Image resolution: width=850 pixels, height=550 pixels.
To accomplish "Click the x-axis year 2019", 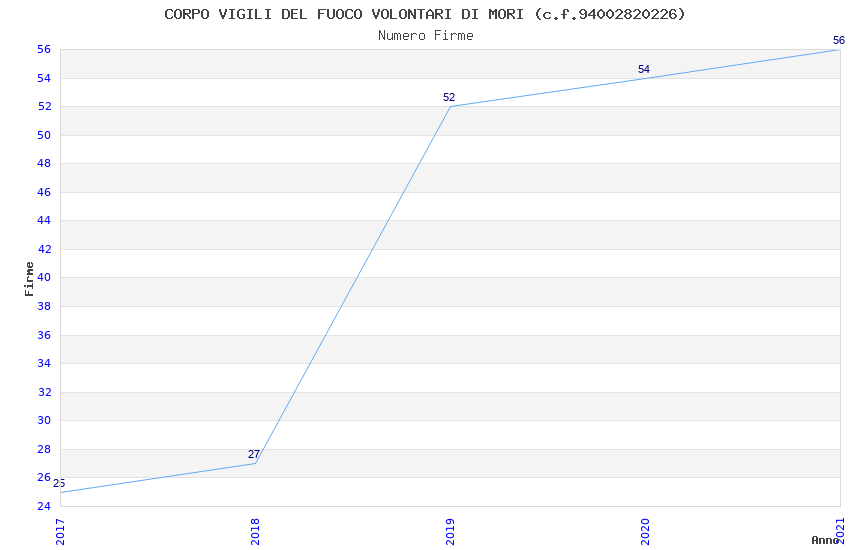I will click(x=450, y=532).
